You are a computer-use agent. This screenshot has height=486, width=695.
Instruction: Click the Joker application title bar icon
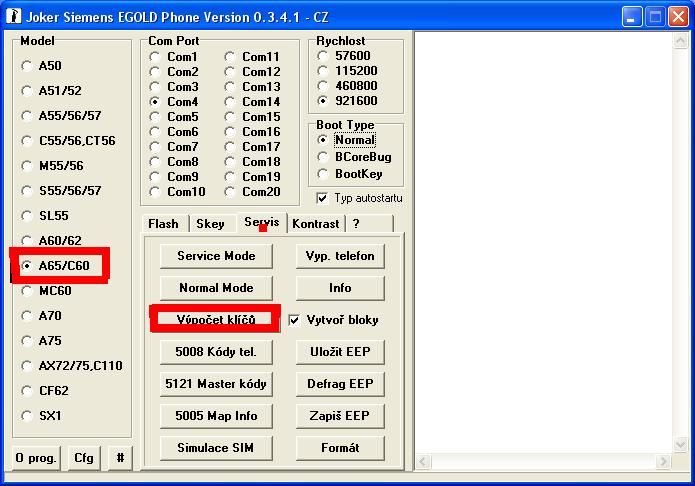(x=14, y=16)
